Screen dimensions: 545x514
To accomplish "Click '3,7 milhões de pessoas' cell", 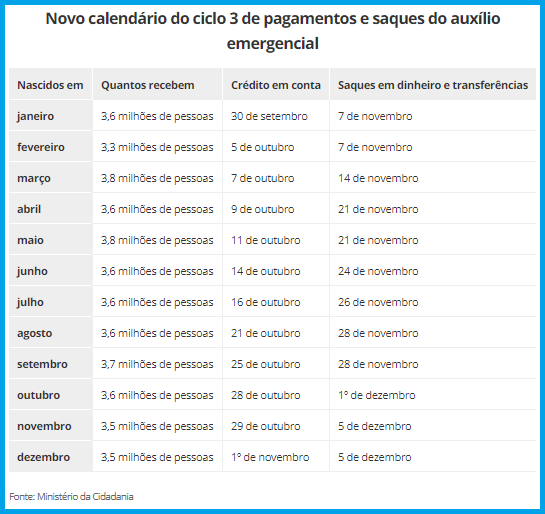I will pyautogui.click(x=157, y=364).
